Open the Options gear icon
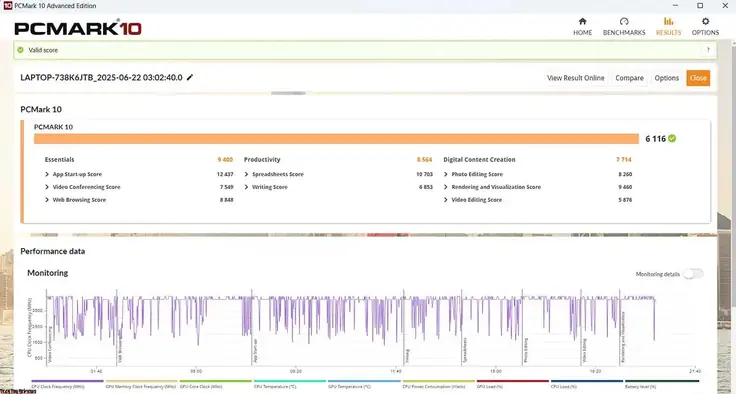Screen dimensions: 736x394 pyautogui.click(x=705, y=21)
